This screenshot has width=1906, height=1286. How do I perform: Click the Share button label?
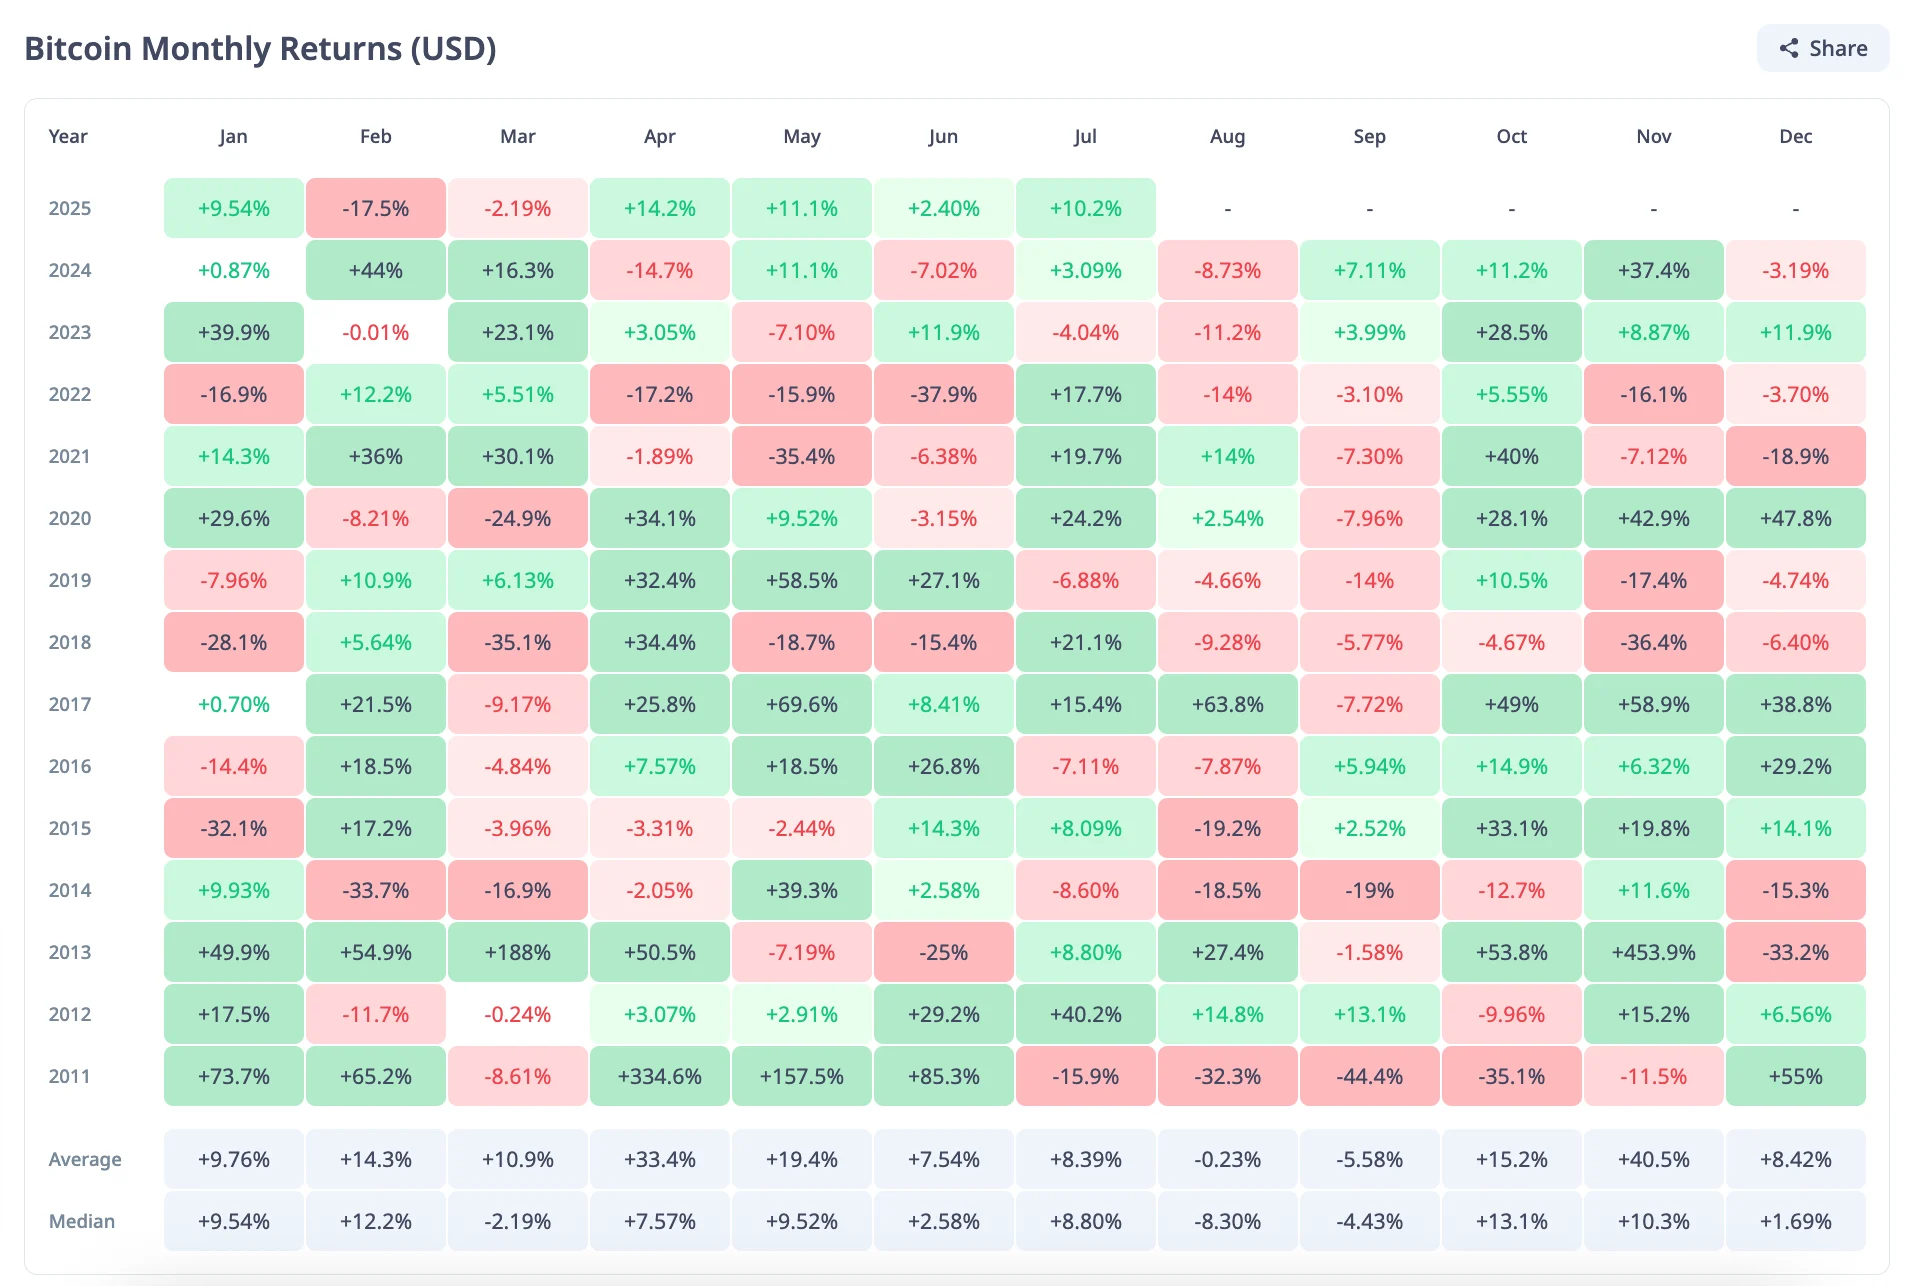[1838, 49]
